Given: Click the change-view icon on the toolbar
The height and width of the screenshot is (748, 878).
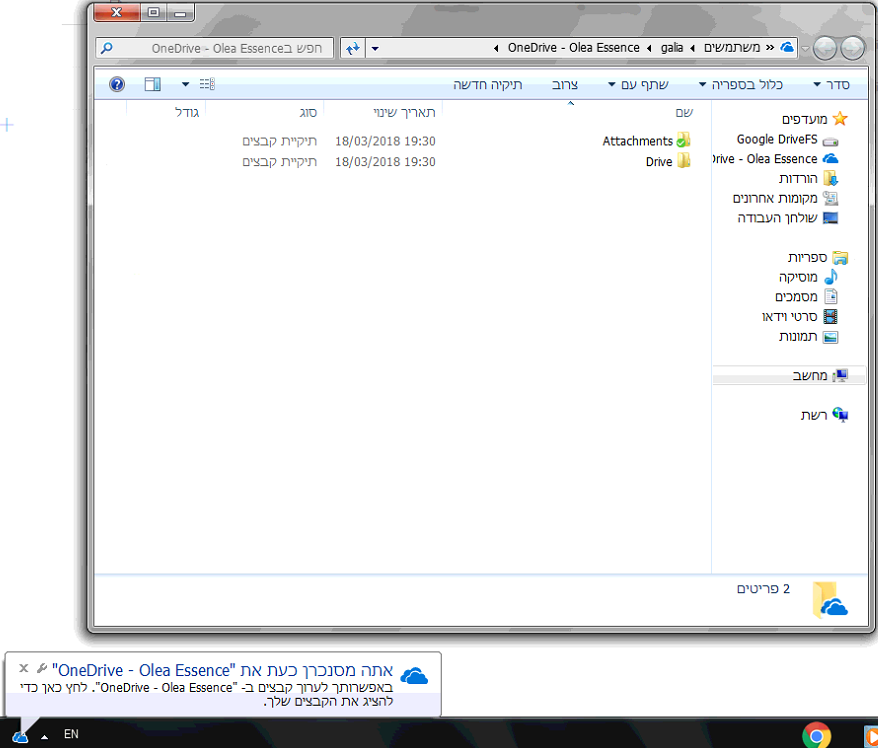Looking at the screenshot, I should click(x=207, y=84).
